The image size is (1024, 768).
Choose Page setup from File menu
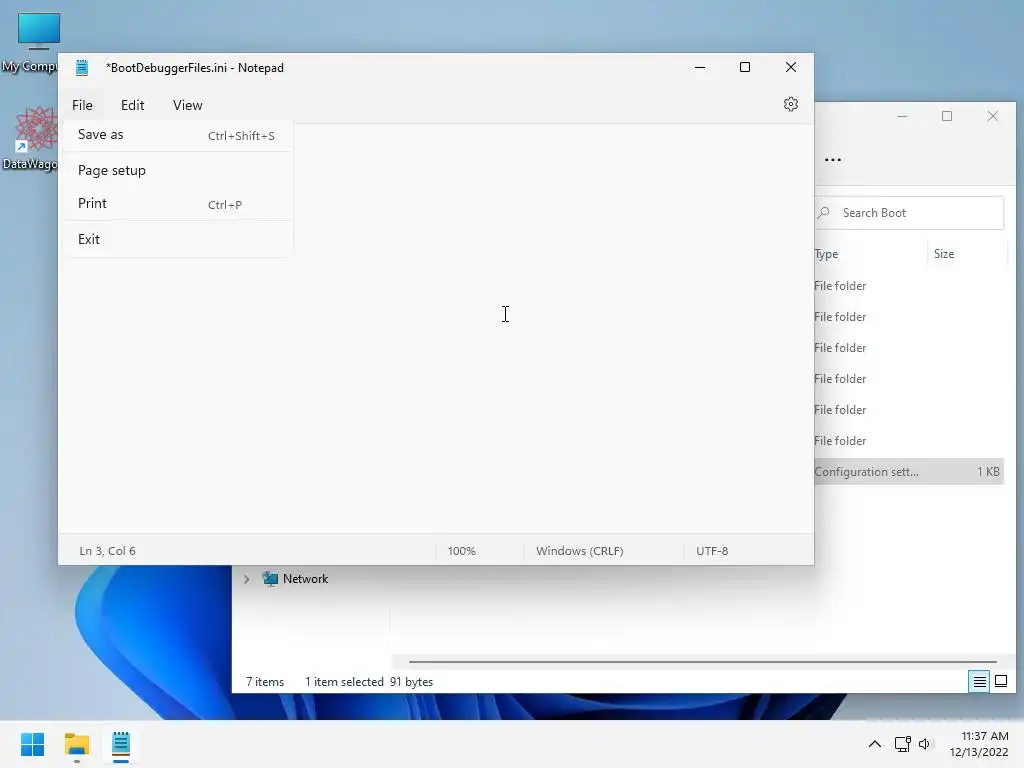(177, 170)
